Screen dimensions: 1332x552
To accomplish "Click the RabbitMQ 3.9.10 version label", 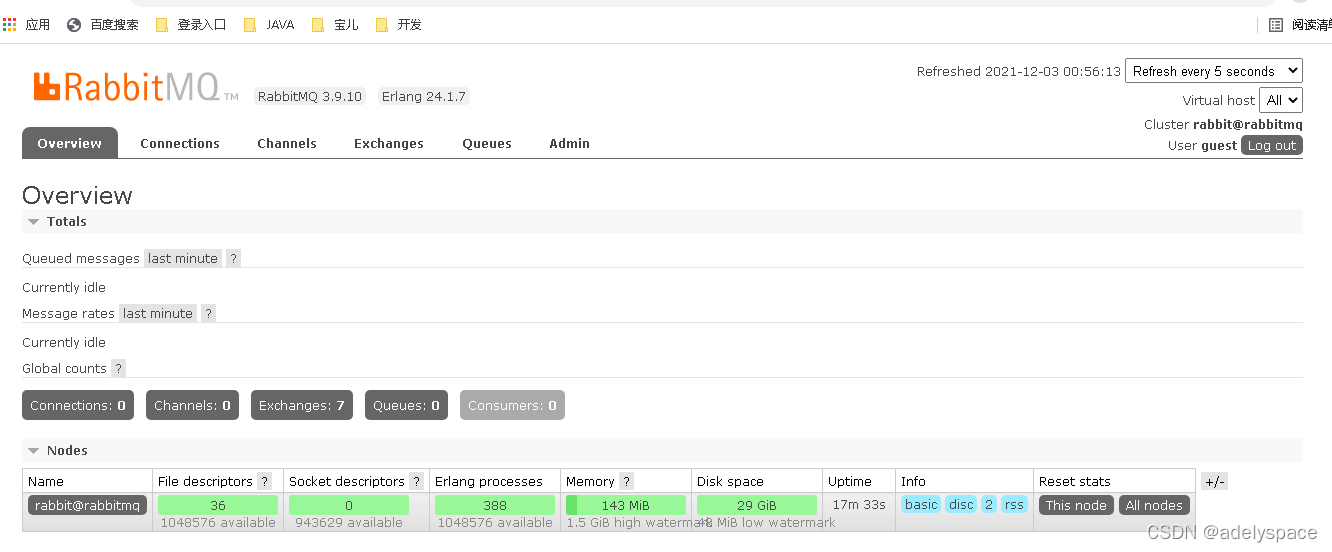I will pos(310,97).
